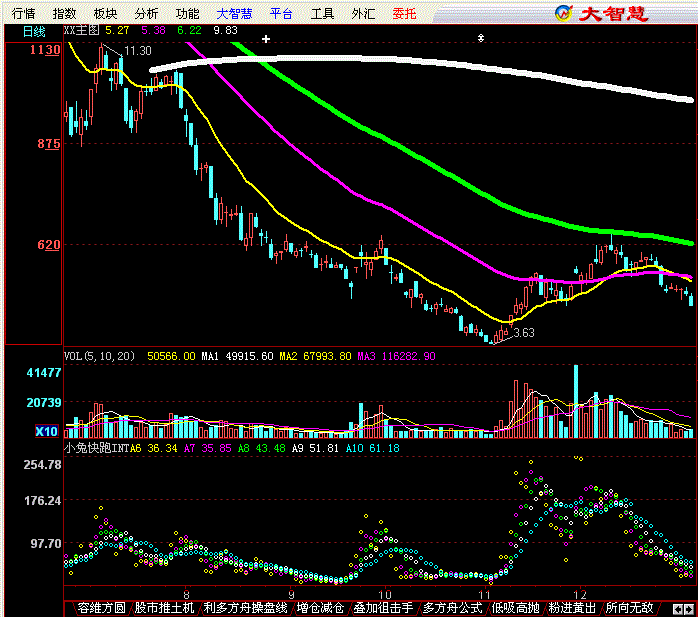Click the 50566.00 volume value
Image resolution: width=698 pixels, height=617 pixels.
pos(171,356)
